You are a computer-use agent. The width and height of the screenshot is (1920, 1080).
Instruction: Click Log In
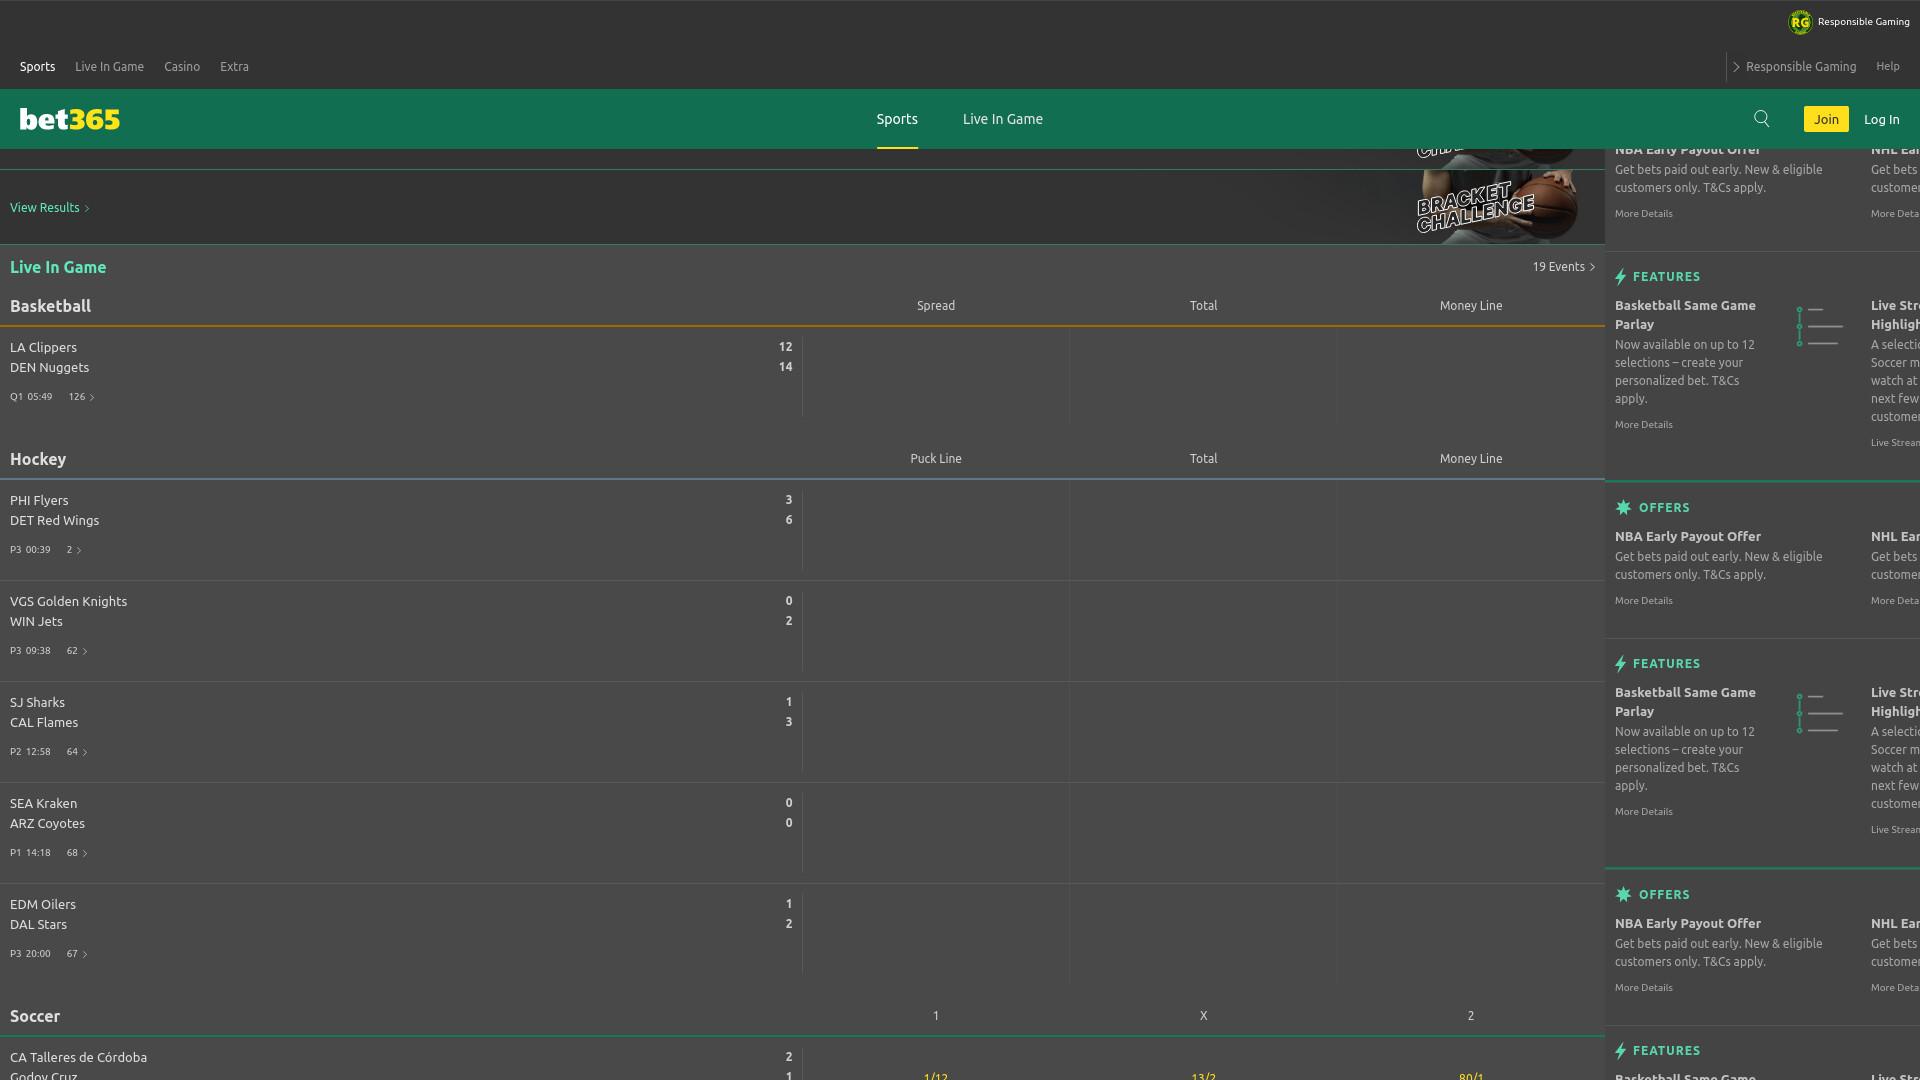pos(1881,119)
